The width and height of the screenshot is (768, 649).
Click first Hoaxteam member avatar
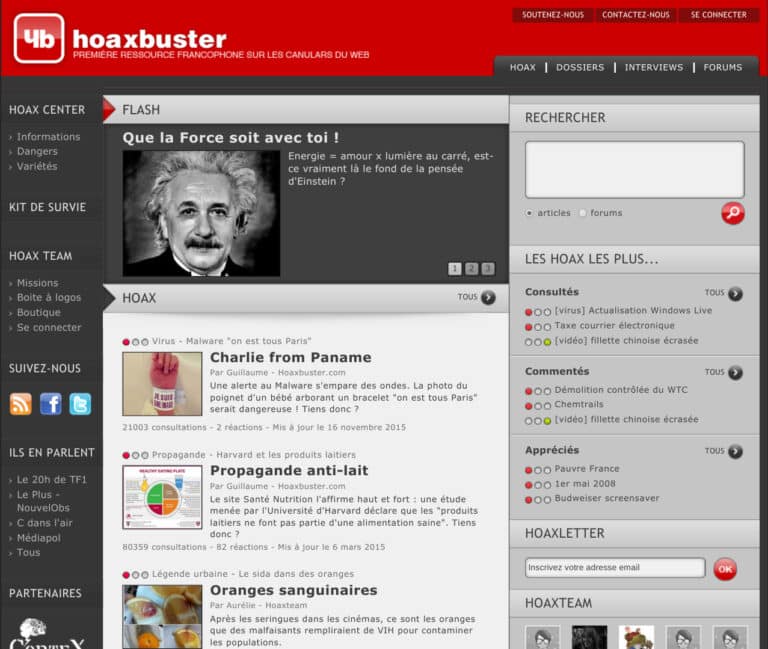(542, 637)
